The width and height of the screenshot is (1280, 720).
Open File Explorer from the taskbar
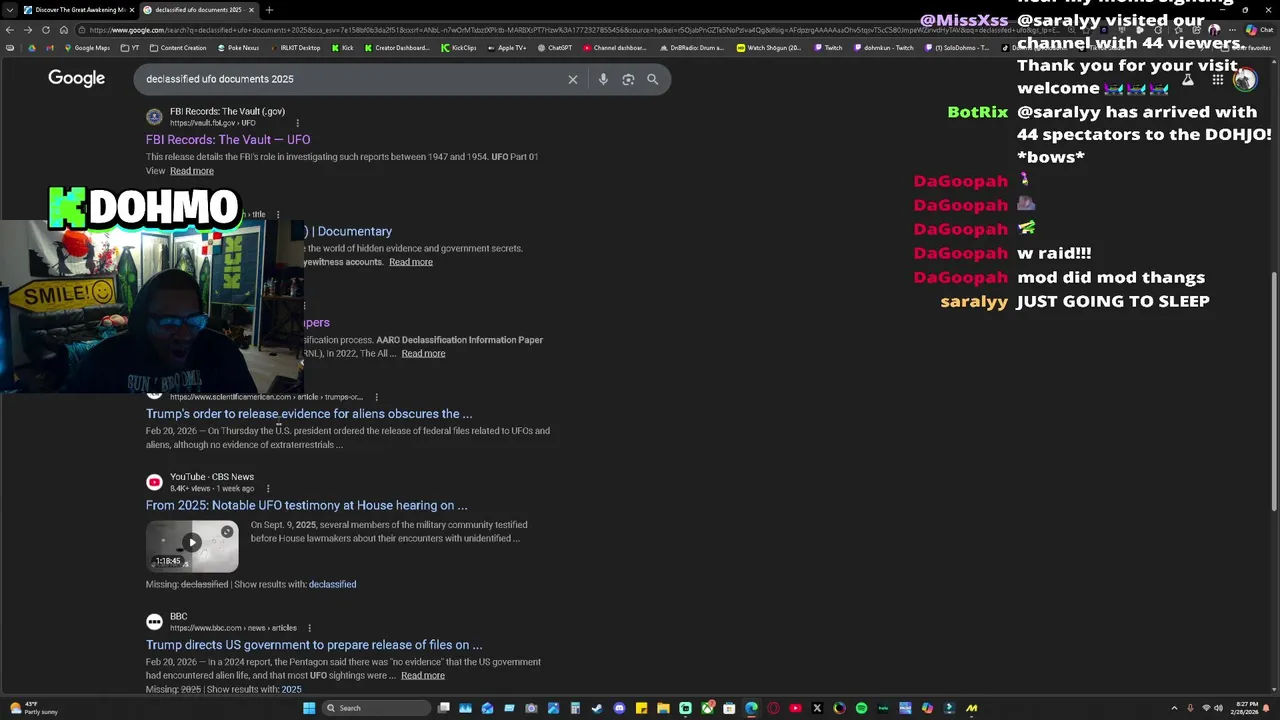pos(663,708)
